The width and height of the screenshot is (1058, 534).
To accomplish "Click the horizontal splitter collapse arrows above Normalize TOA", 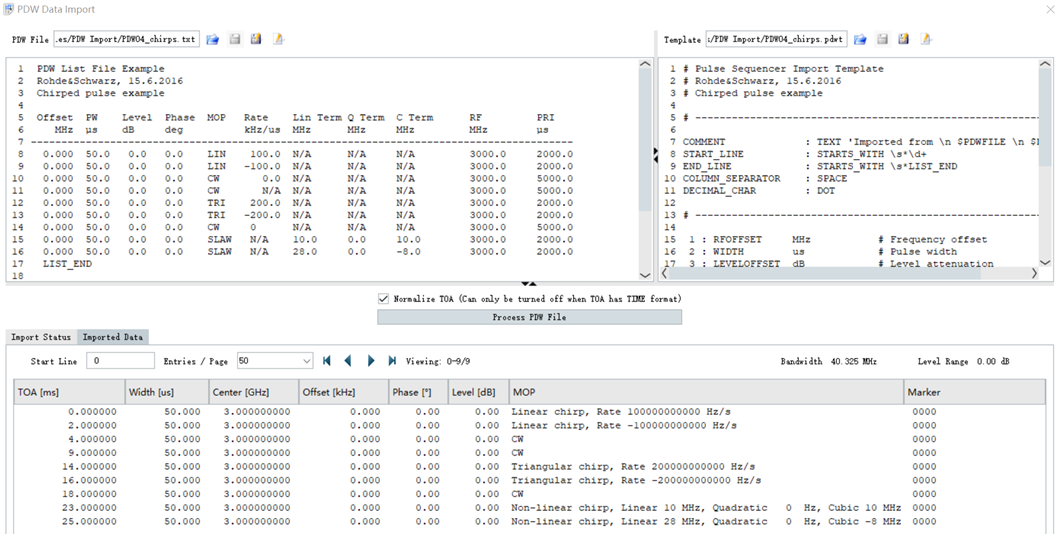I will 528,284.
